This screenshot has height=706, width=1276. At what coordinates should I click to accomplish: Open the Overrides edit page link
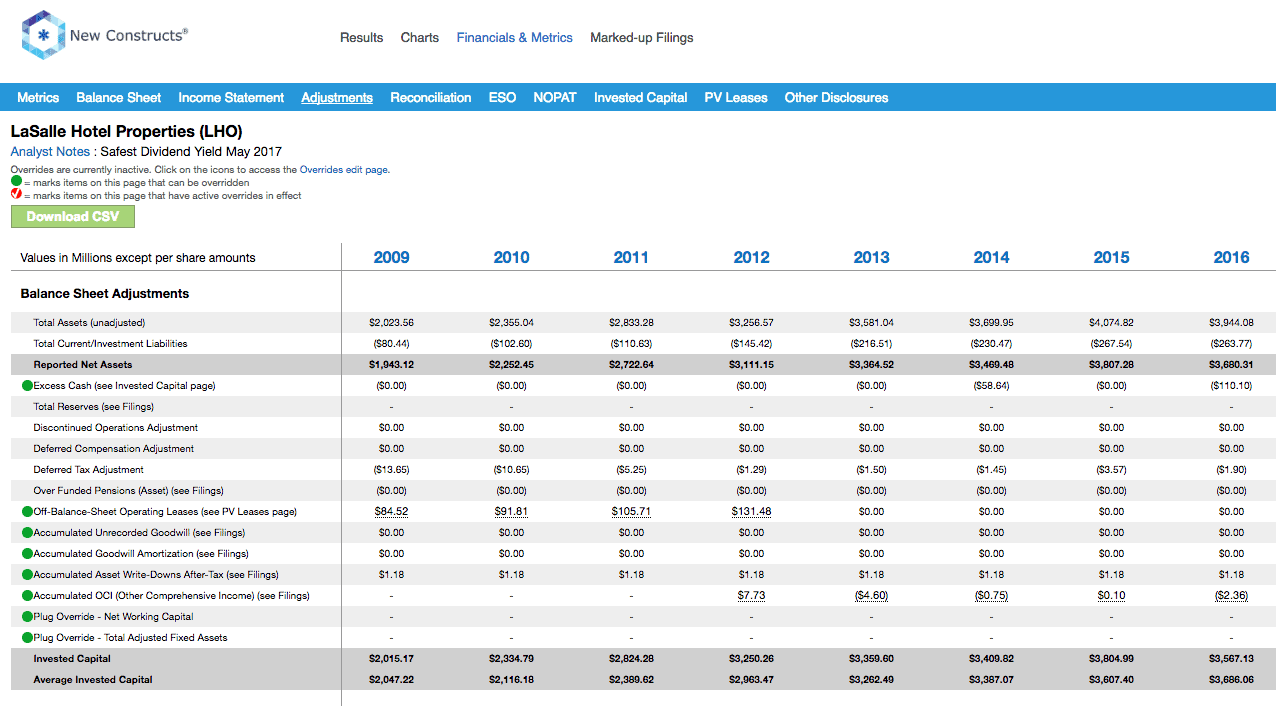[344, 170]
